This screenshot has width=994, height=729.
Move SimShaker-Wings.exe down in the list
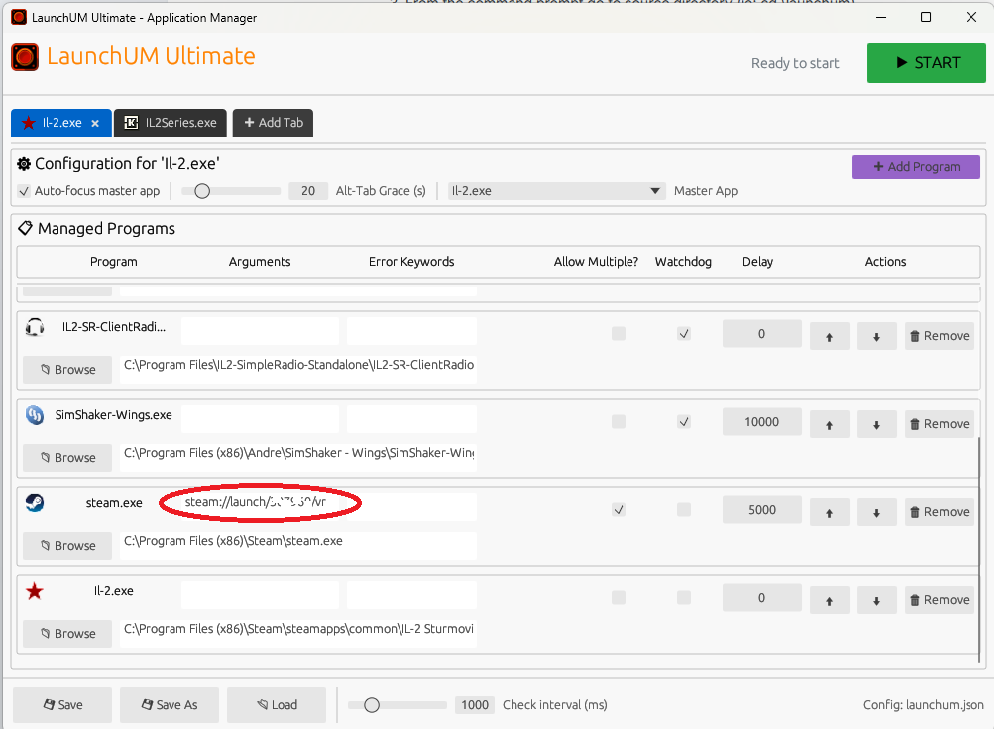tap(876, 424)
